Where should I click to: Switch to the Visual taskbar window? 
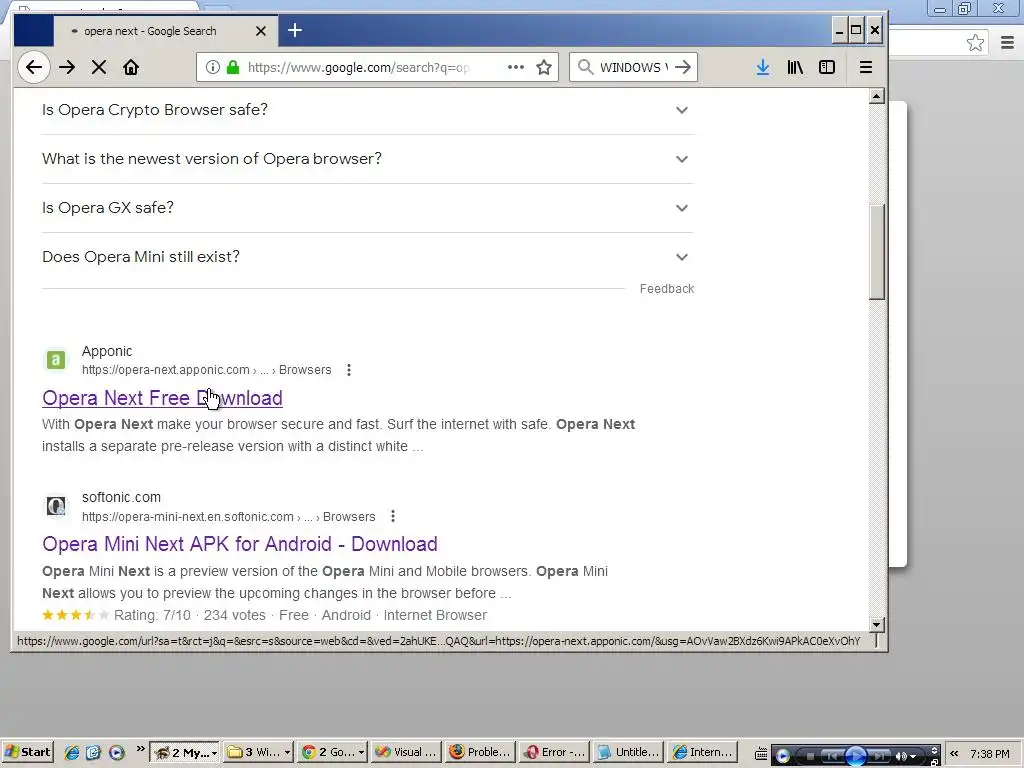pos(406,752)
